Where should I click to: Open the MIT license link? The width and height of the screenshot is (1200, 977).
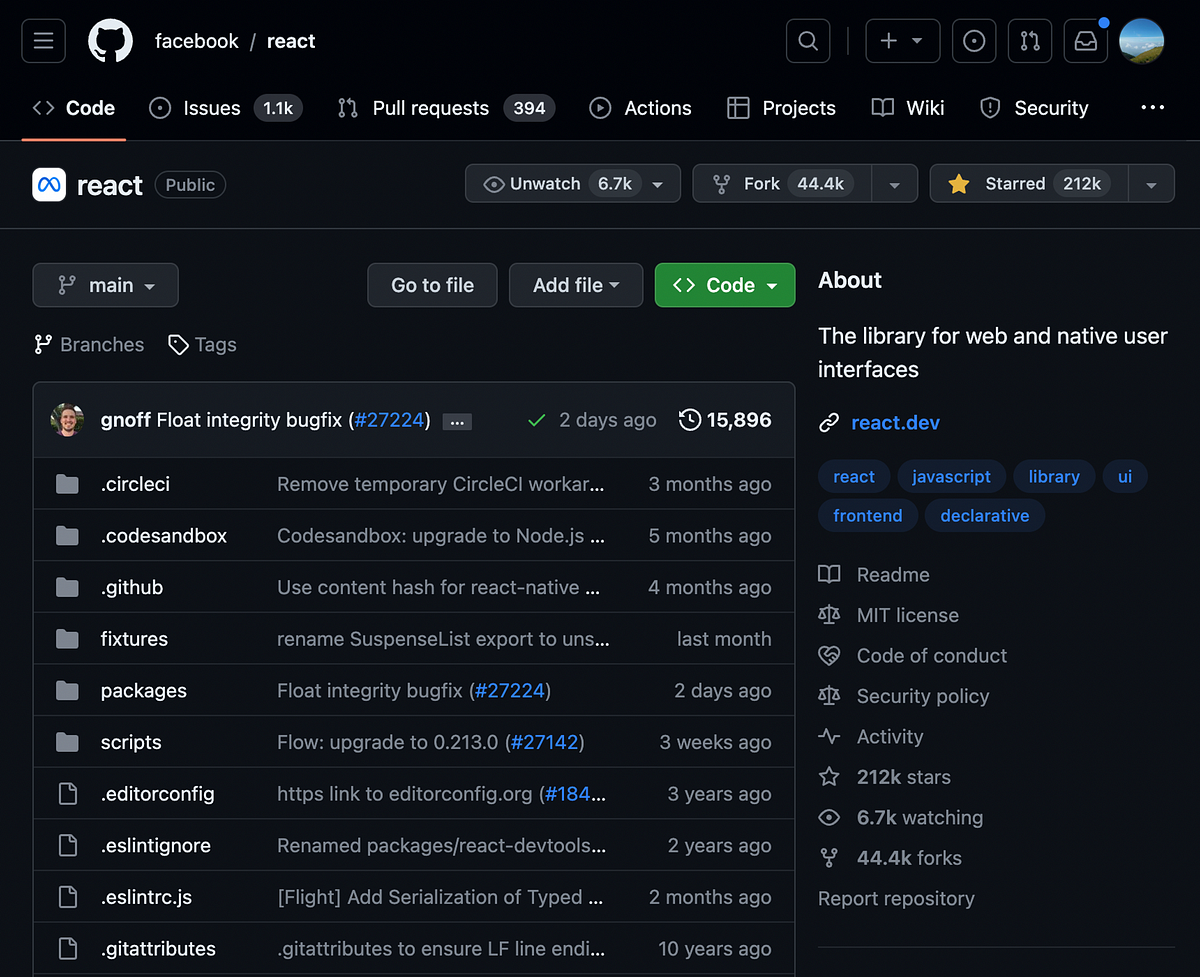(908, 615)
